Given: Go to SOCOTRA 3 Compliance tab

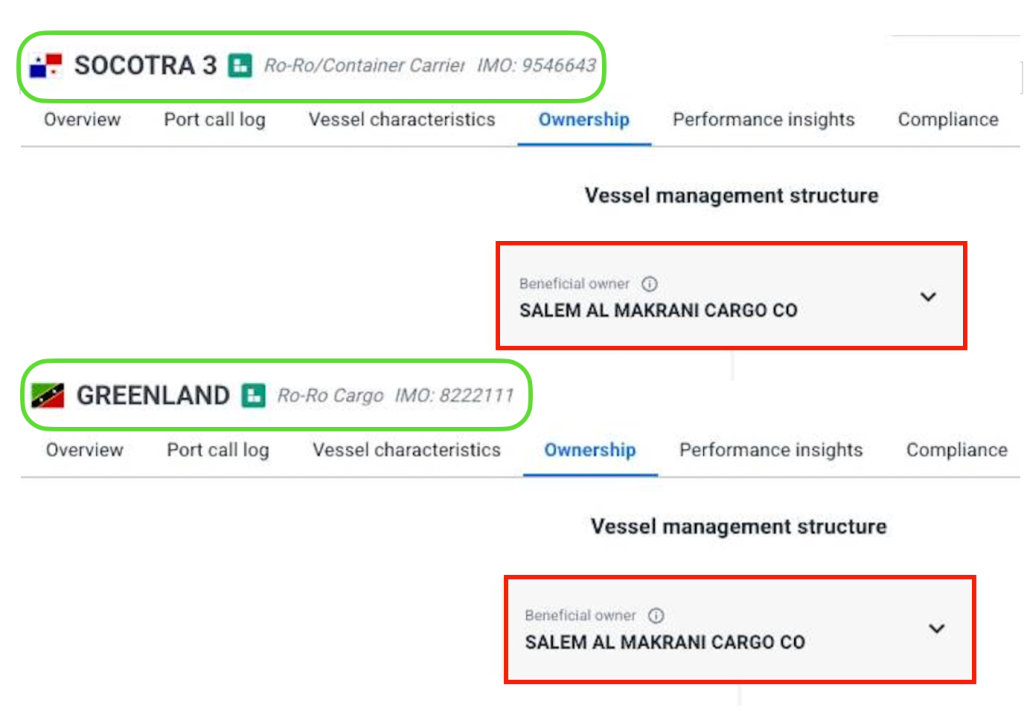Looking at the screenshot, I should point(948,120).
